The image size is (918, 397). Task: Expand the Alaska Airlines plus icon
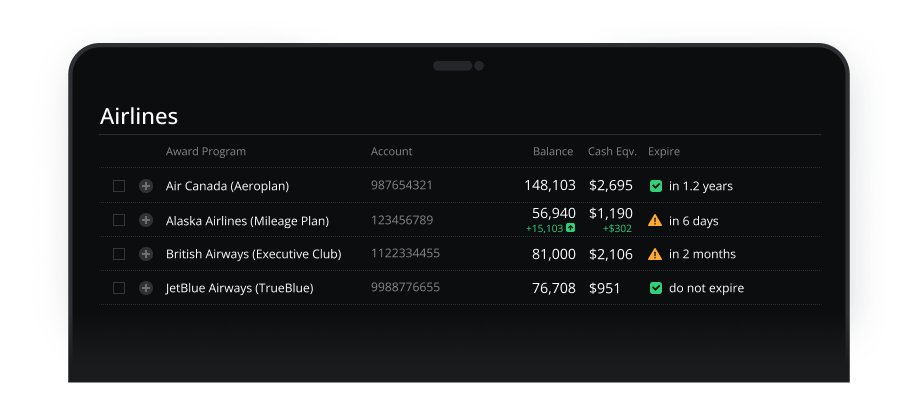146,220
